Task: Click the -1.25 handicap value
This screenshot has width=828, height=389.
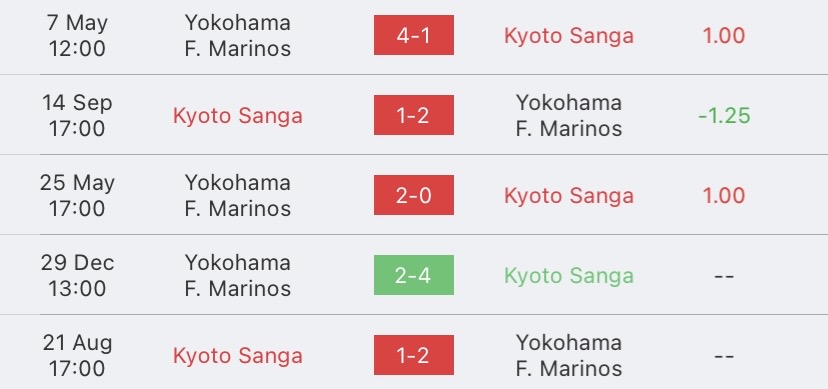Action: [x=724, y=116]
